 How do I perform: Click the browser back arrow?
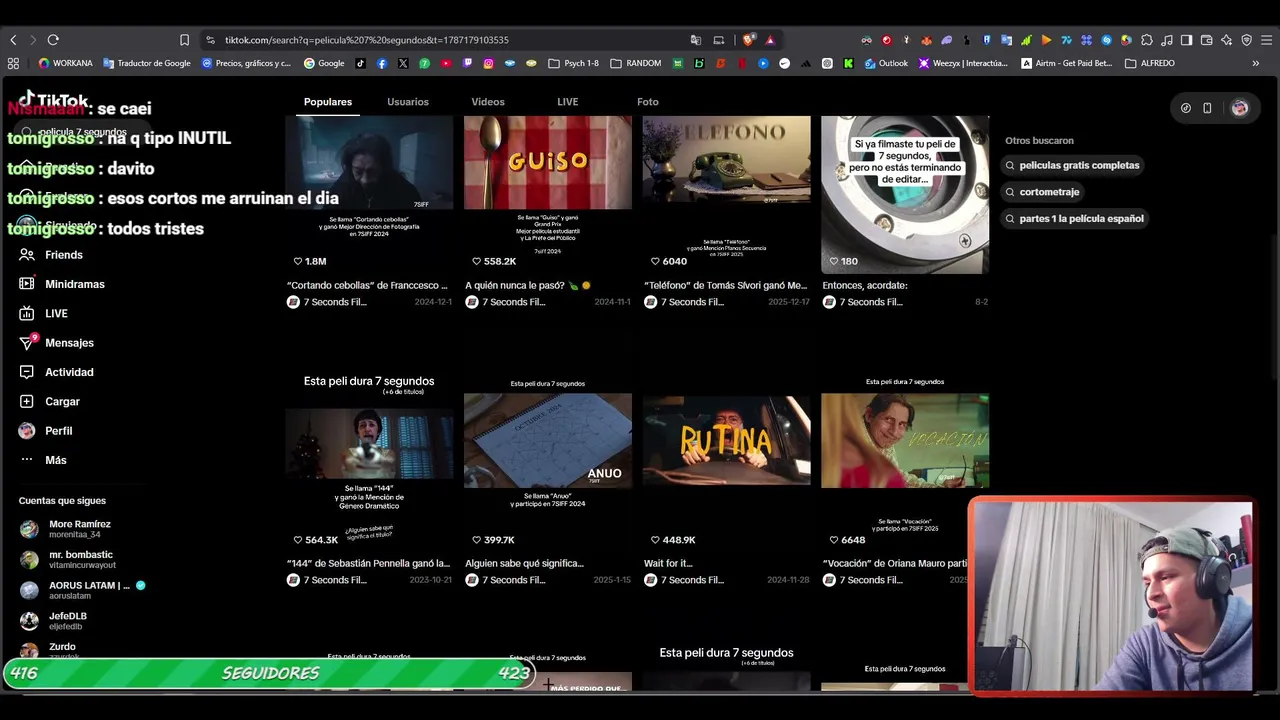pos(13,40)
